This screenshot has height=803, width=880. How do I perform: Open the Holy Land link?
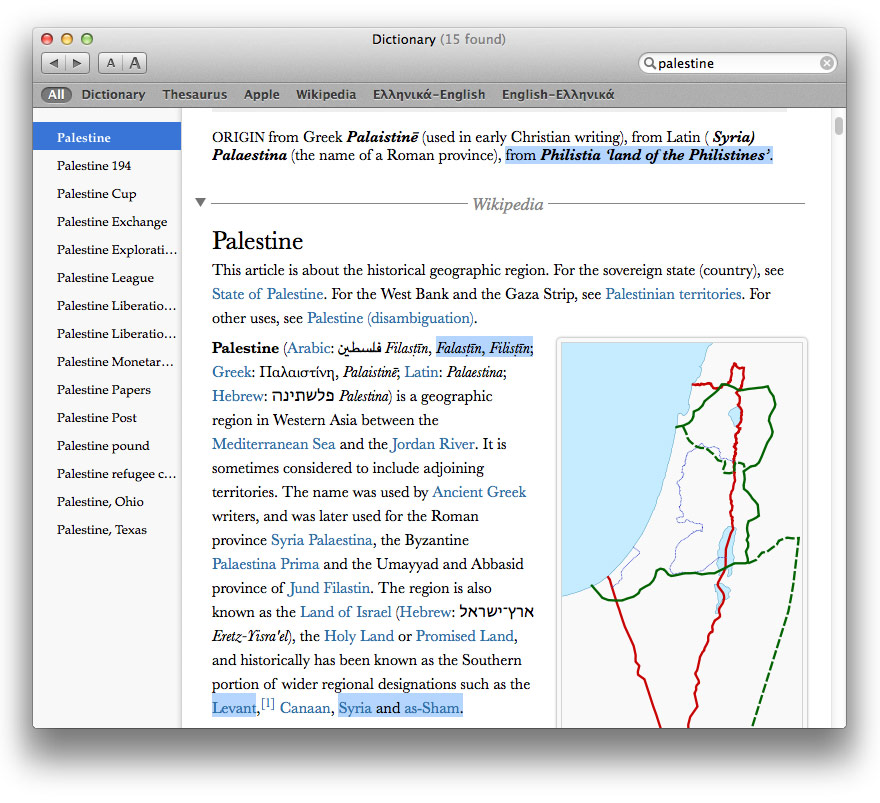[359, 636]
